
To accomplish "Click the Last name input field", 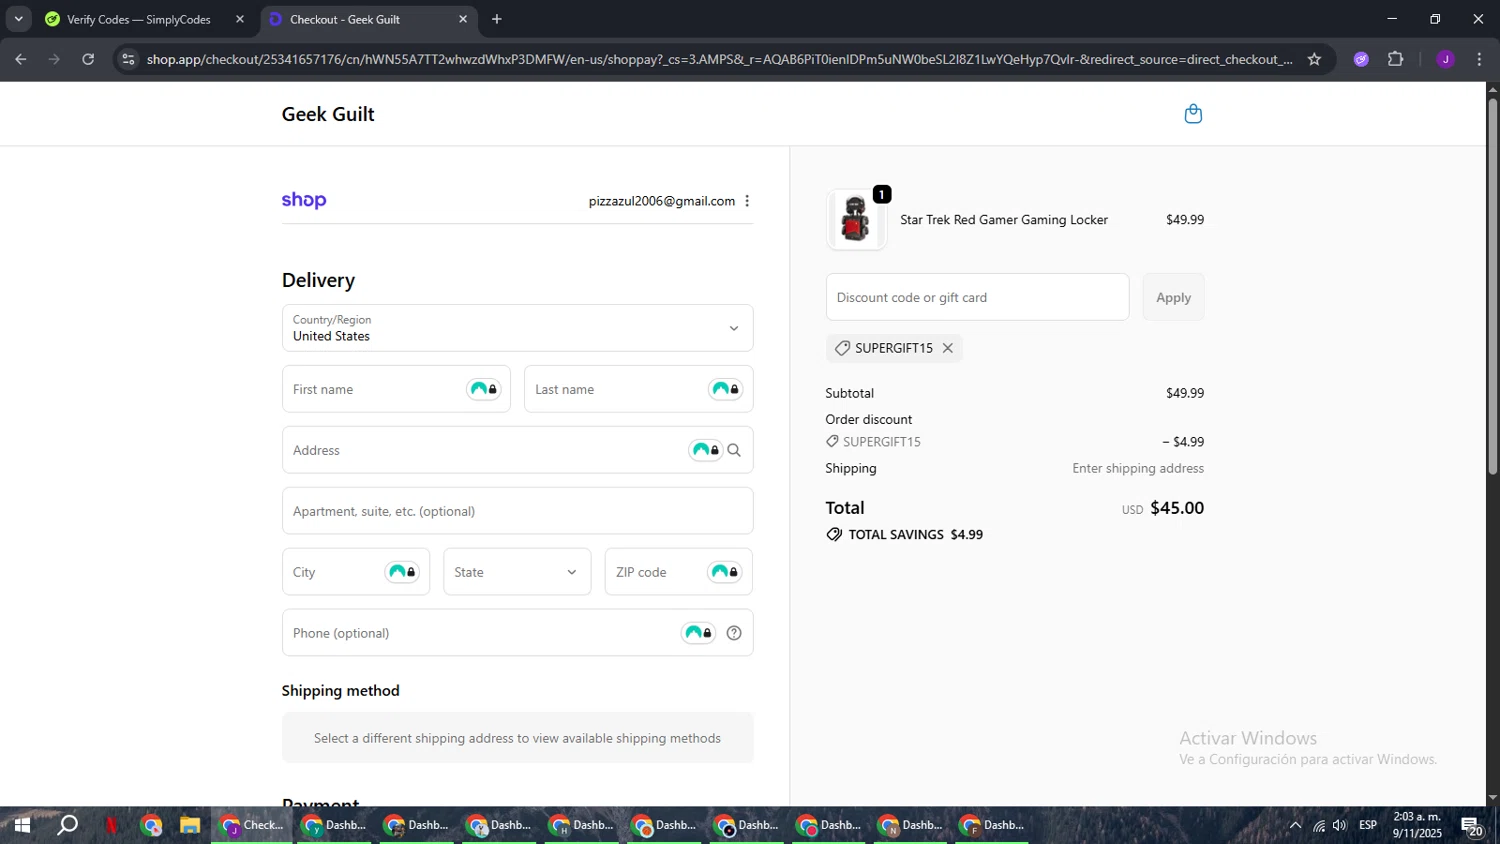I will coord(638,389).
